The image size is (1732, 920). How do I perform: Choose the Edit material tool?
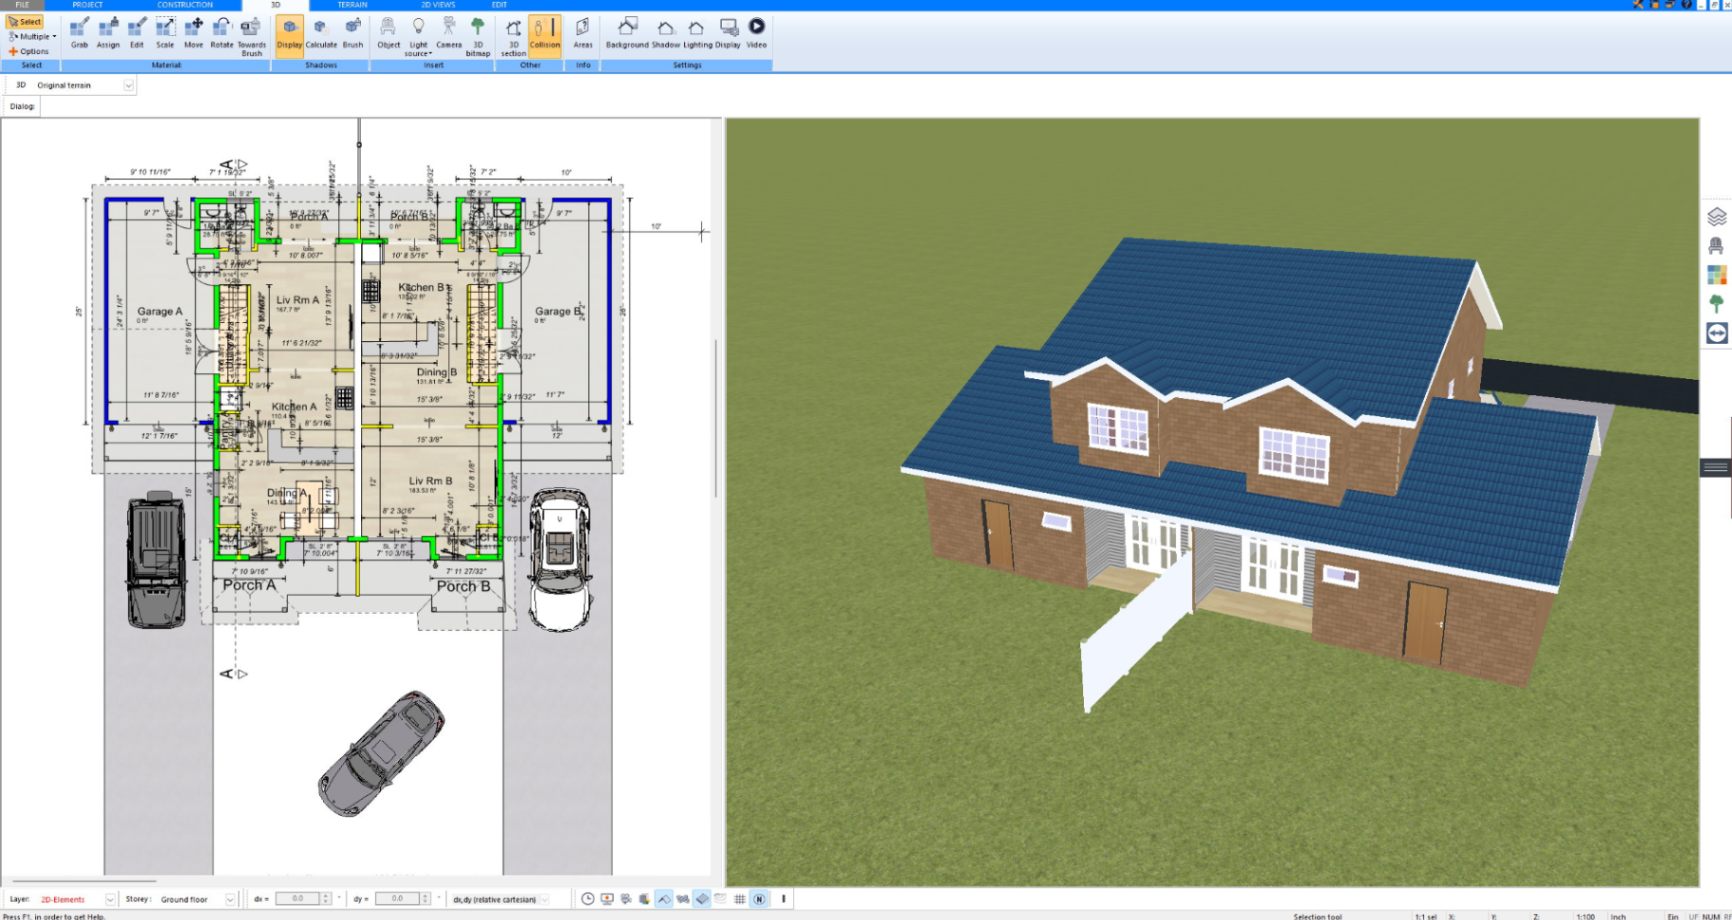(x=137, y=32)
